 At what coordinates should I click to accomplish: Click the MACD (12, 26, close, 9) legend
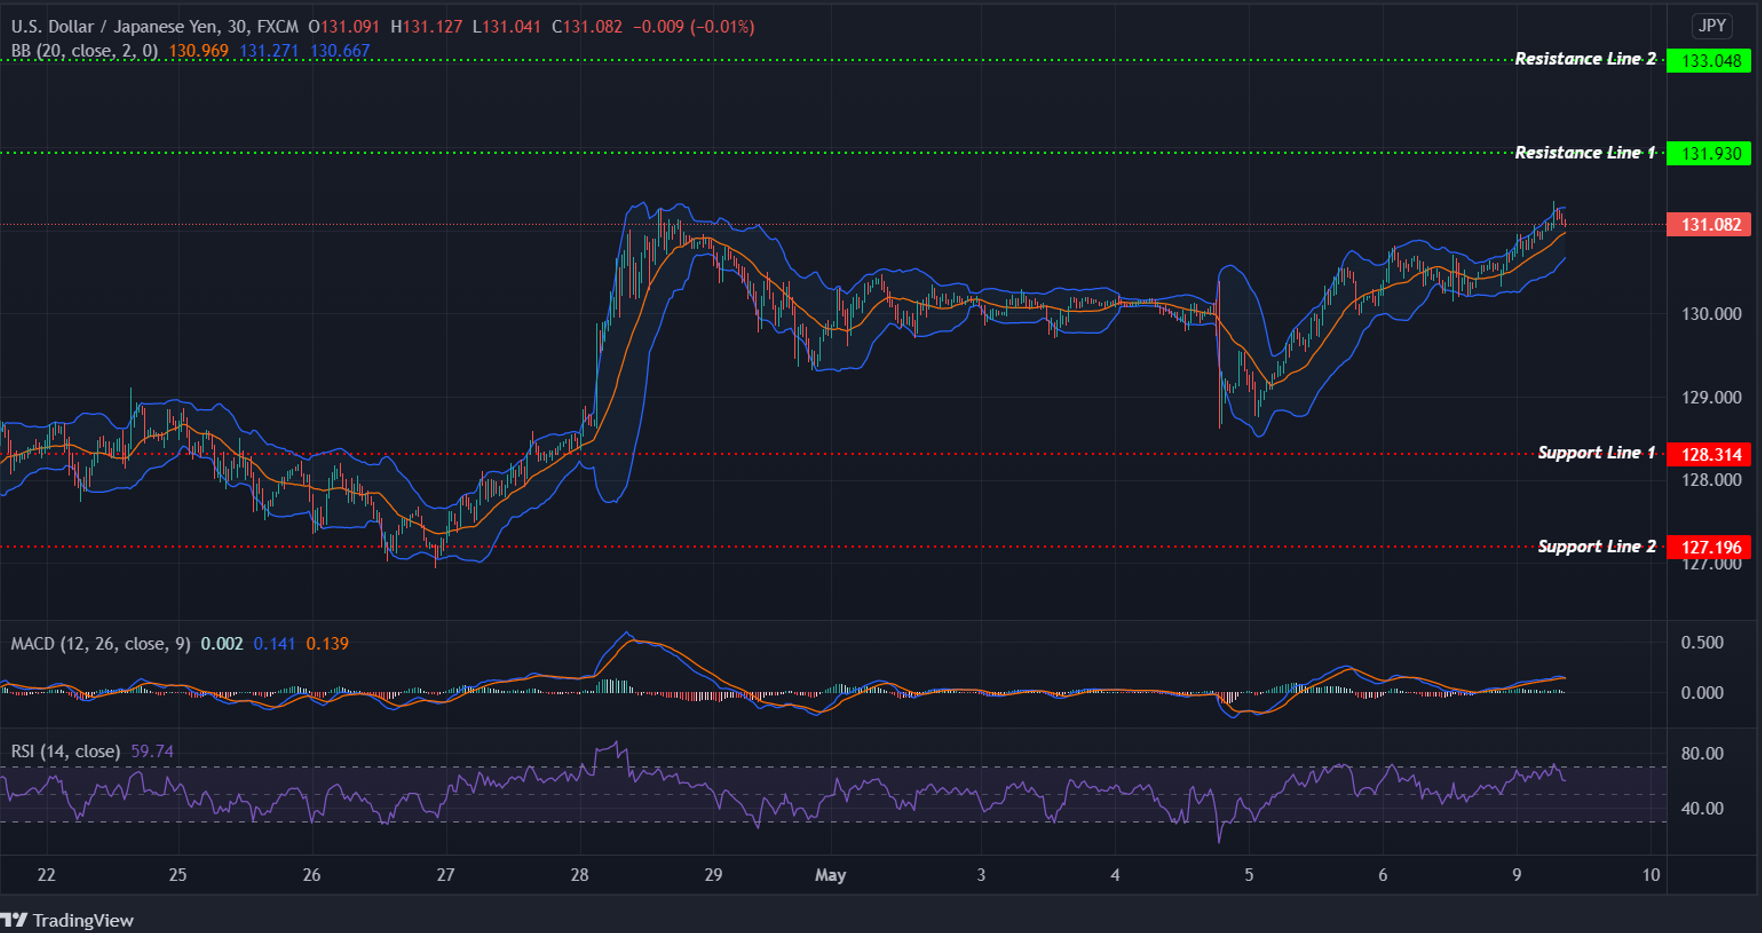tap(100, 644)
